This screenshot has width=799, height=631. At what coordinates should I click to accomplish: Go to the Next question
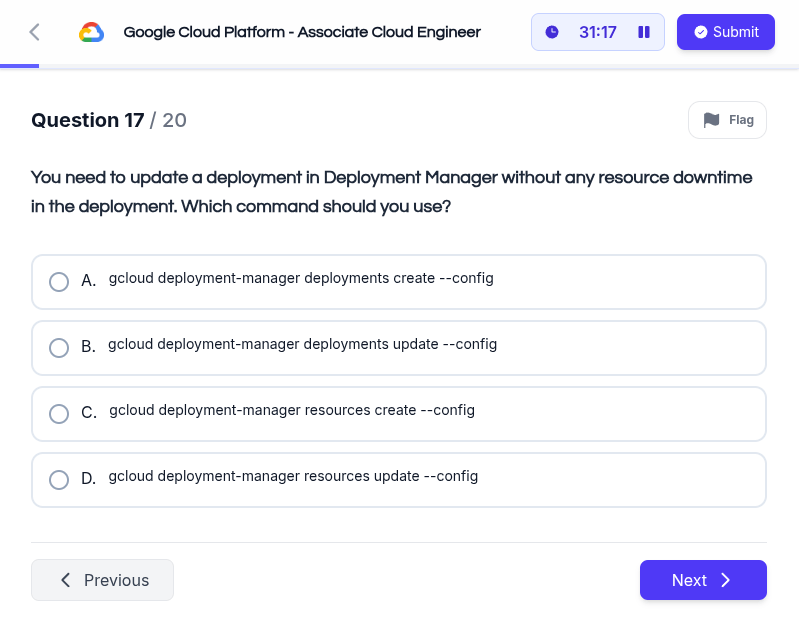[703, 580]
